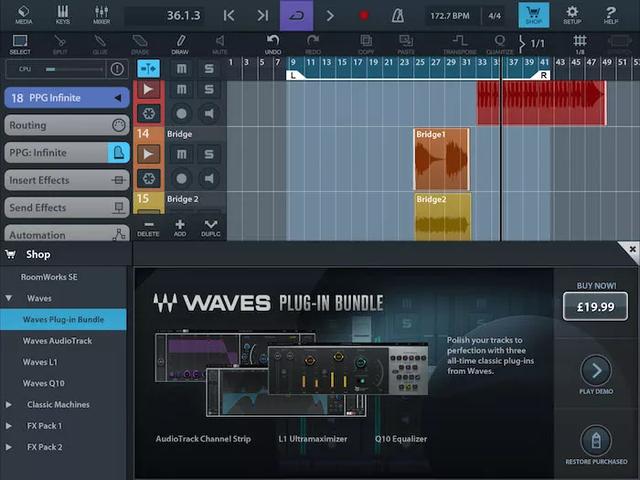Click the Bridge track play icon
Viewport: 640px width, 480px height.
[x=149, y=154]
